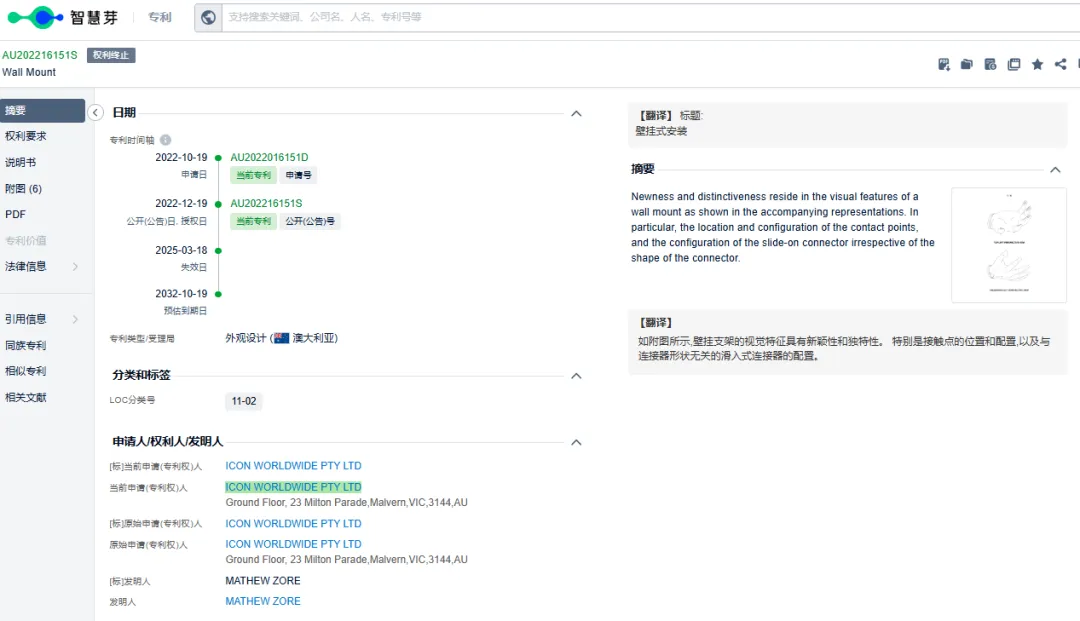Screen dimensions: 1080x621
Task: Open 相关文献 in sidebar
Action: (x=25, y=397)
